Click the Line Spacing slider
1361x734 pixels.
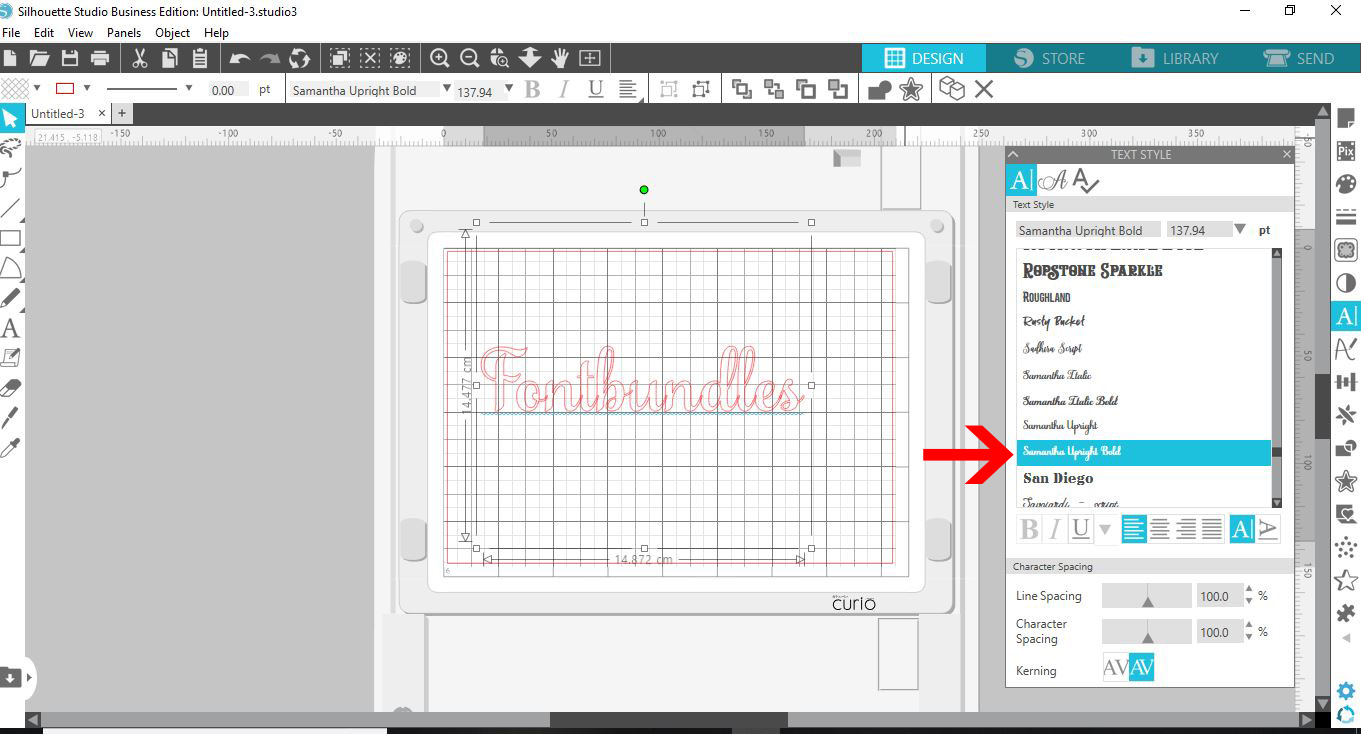1146,596
